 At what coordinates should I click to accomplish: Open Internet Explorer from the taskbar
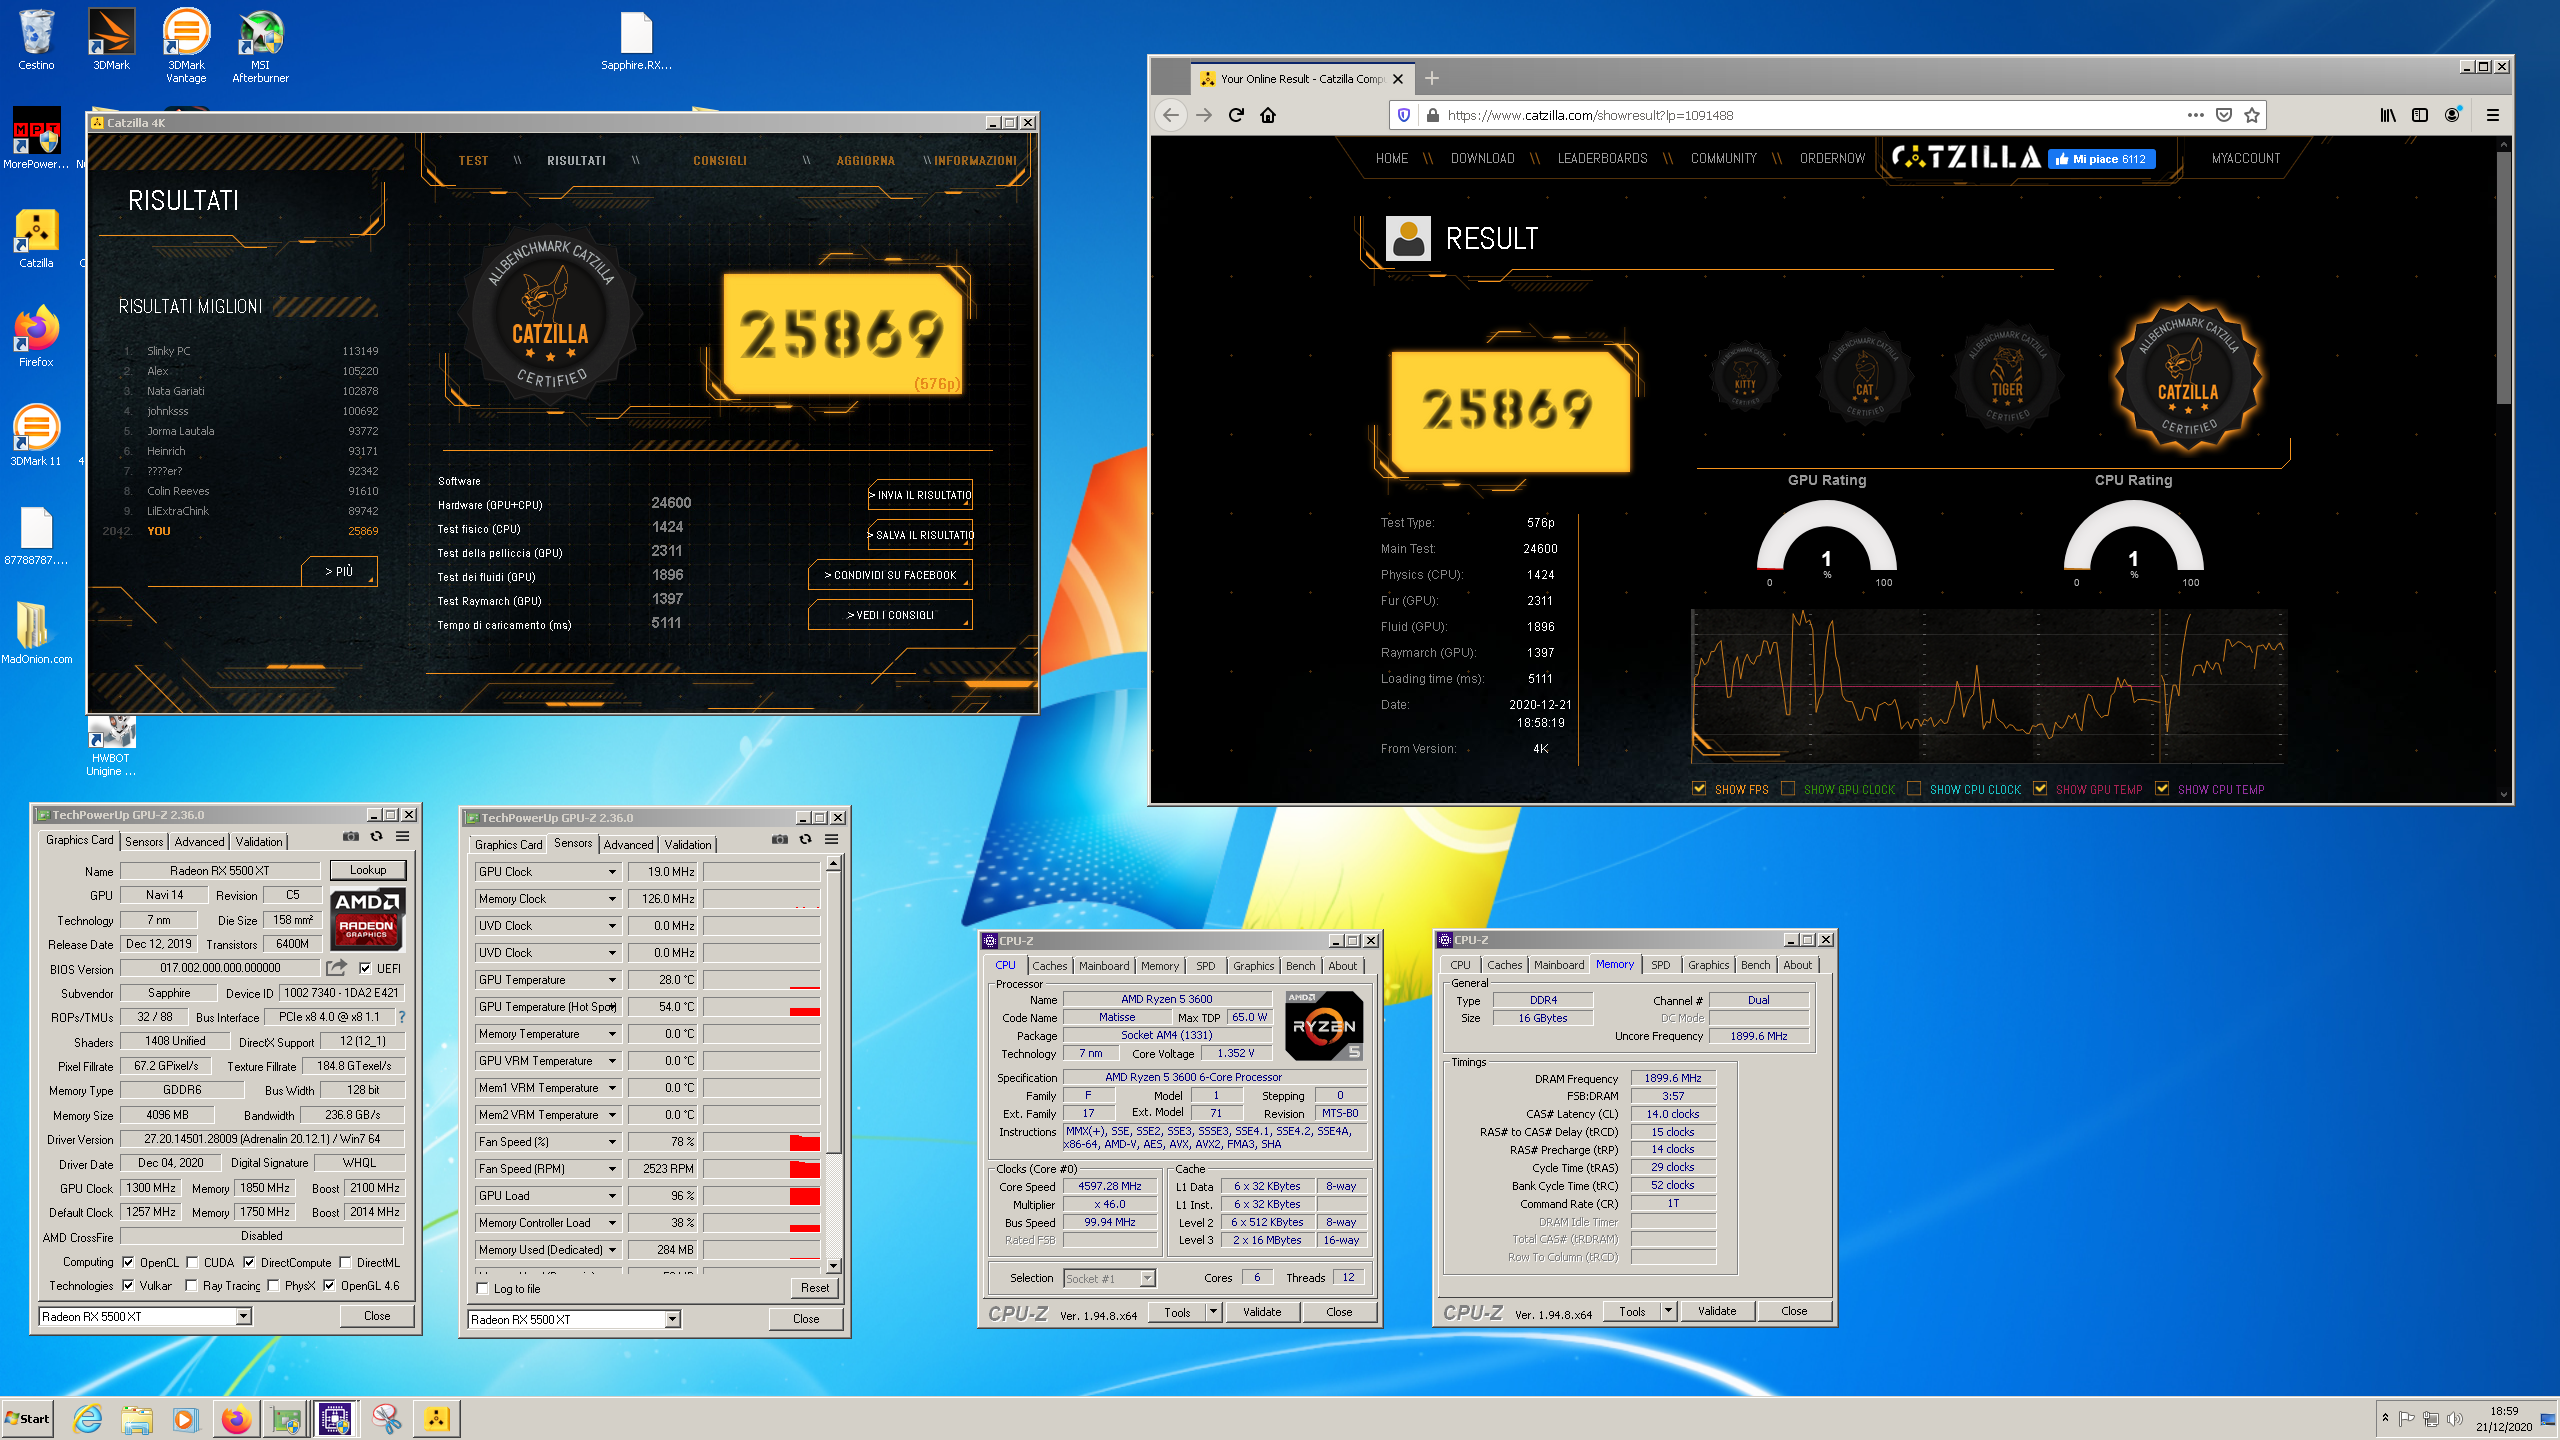coord(88,1418)
